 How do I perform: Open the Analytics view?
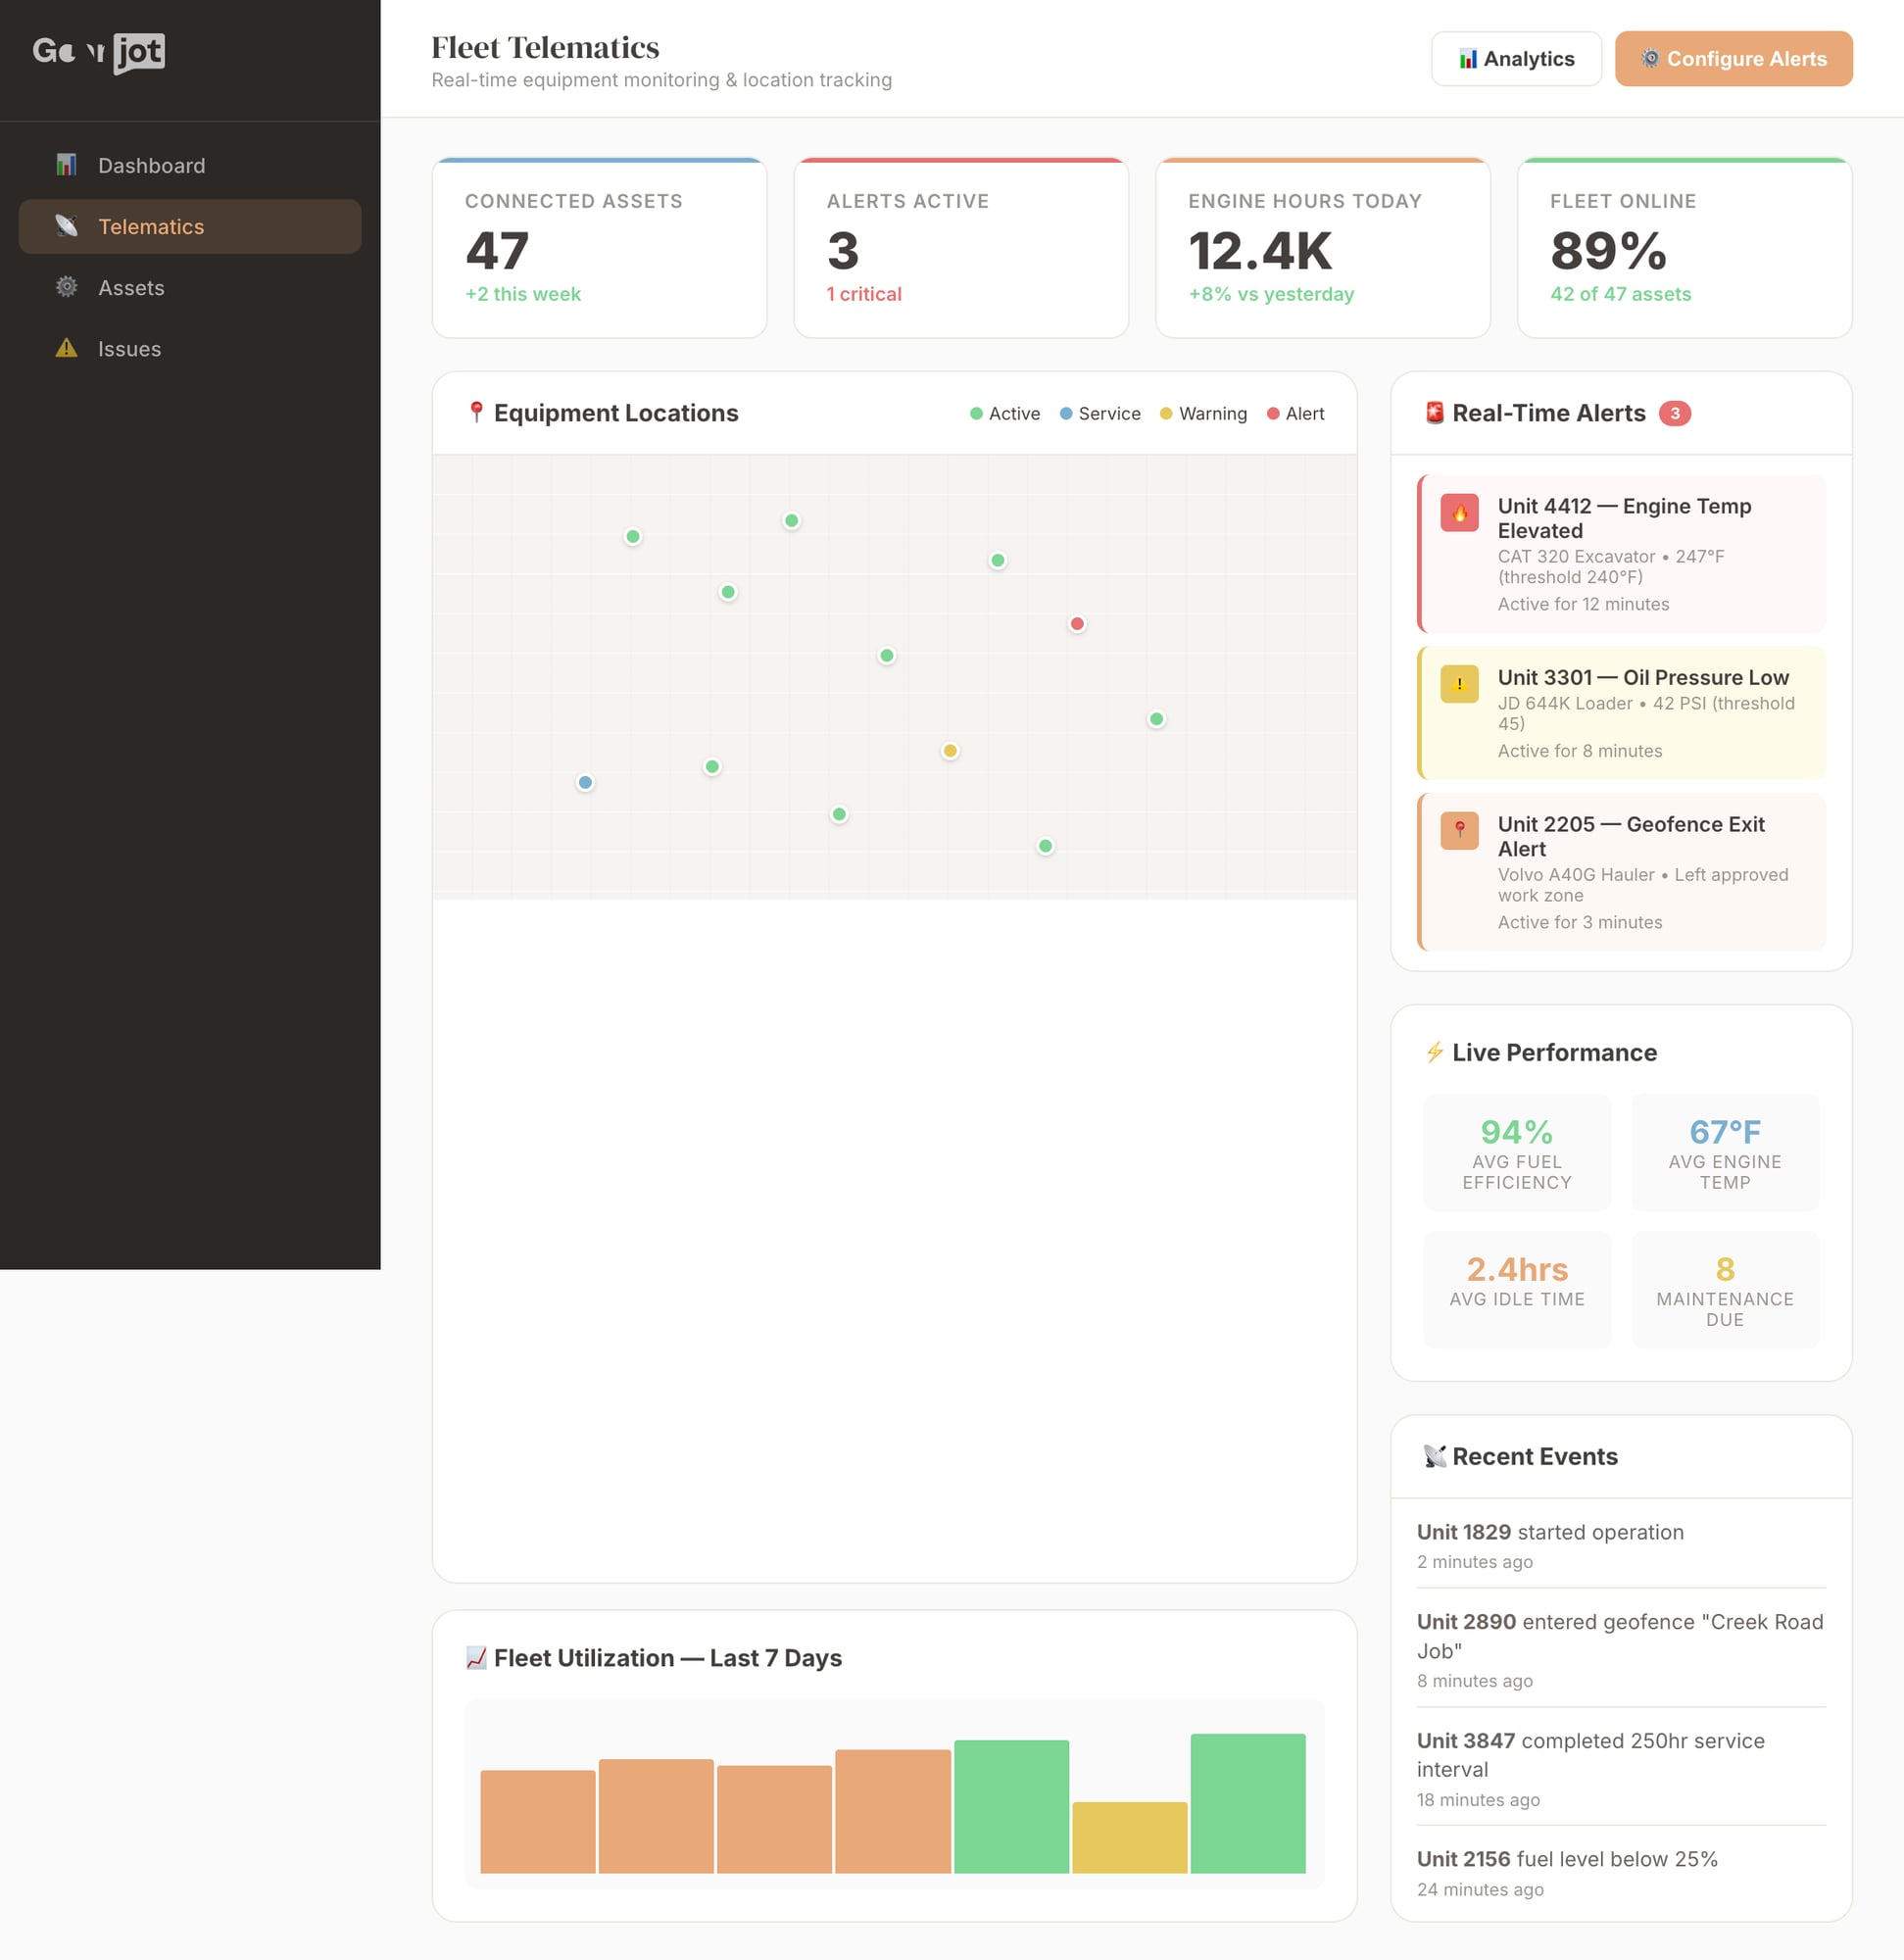[1516, 58]
